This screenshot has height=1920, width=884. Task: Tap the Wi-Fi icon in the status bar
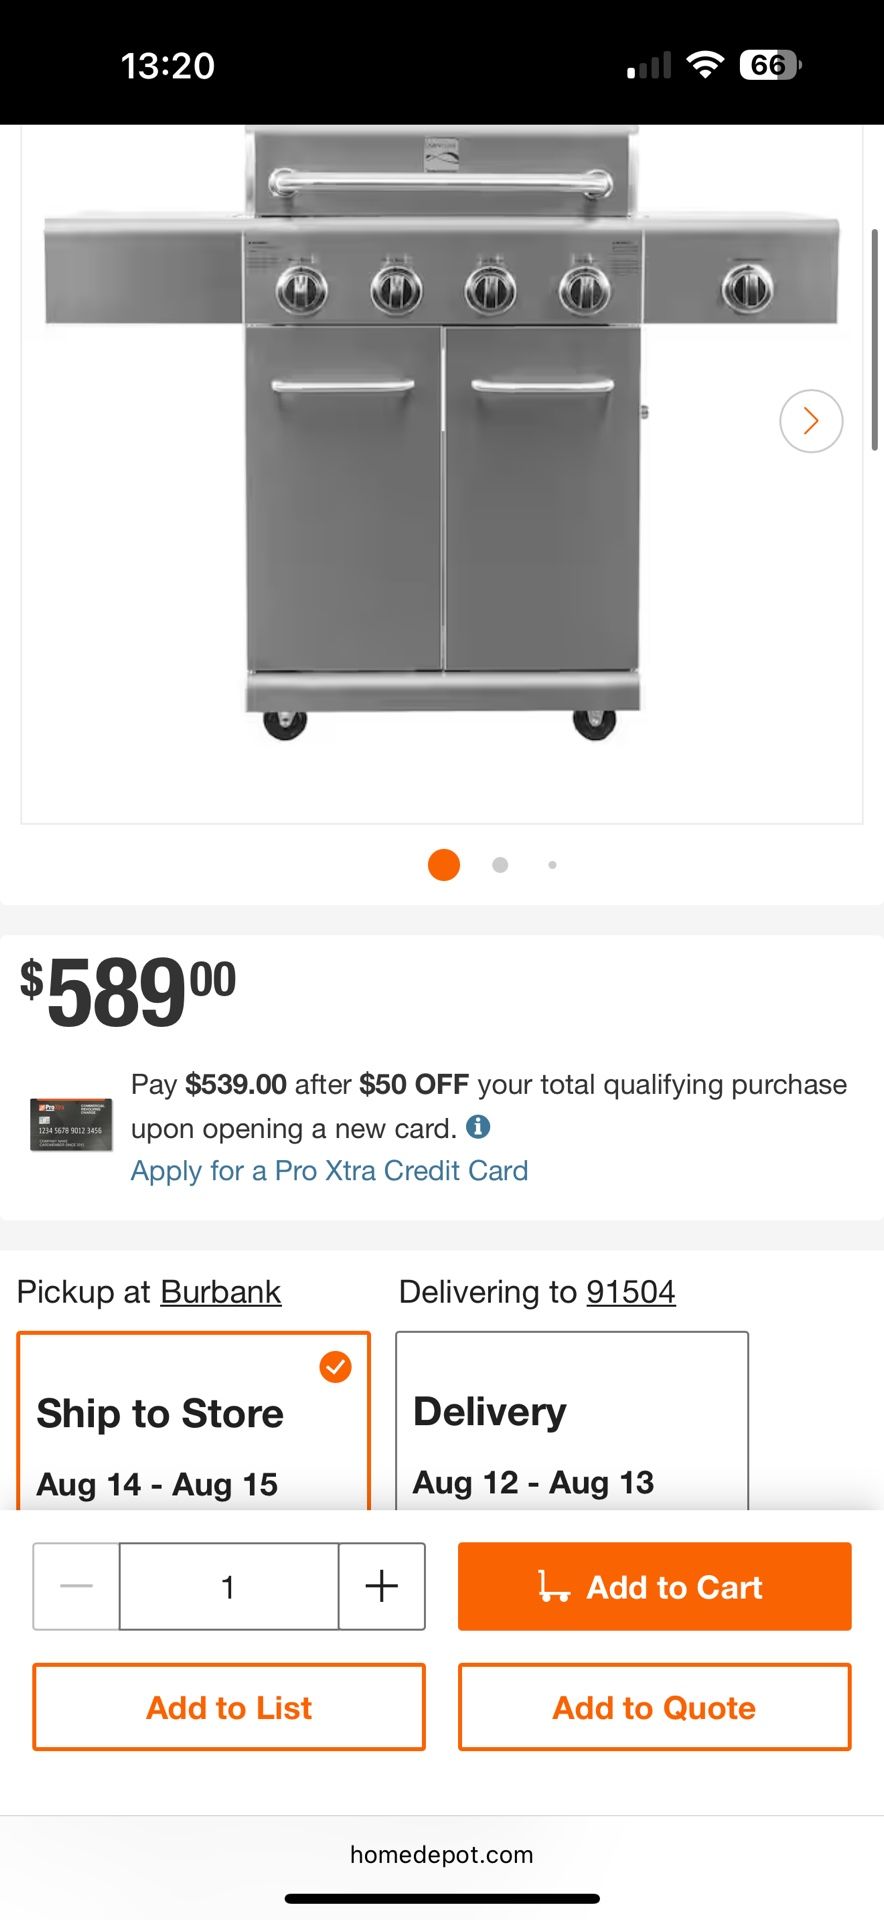pos(704,63)
